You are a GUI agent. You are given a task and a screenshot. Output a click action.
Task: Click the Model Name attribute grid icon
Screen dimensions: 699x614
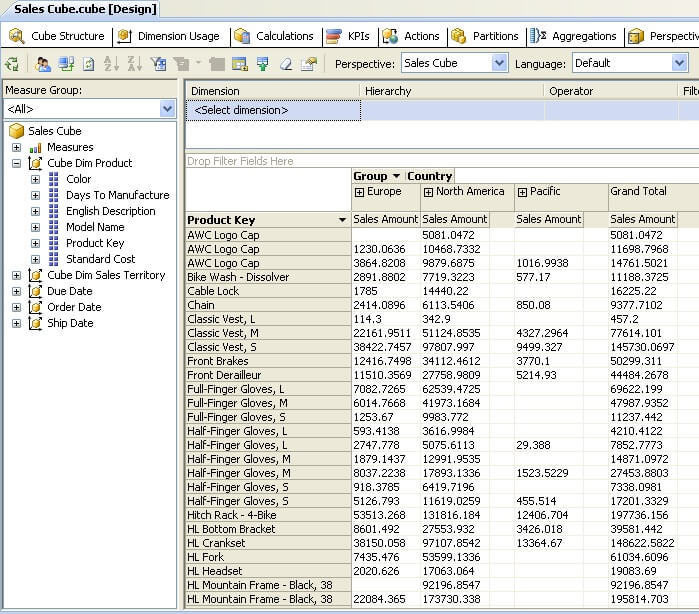[53, 227]
